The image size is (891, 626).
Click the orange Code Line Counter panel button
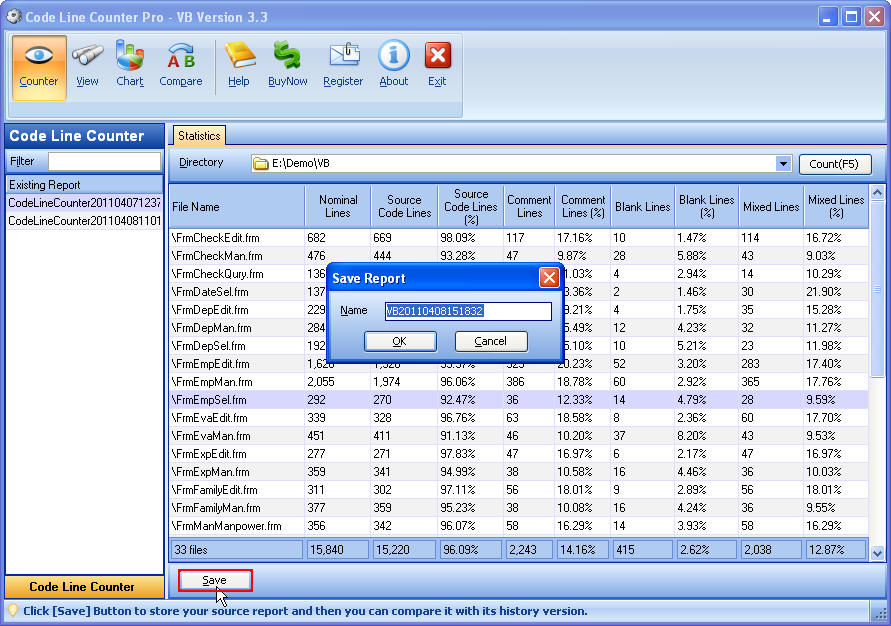84,587
